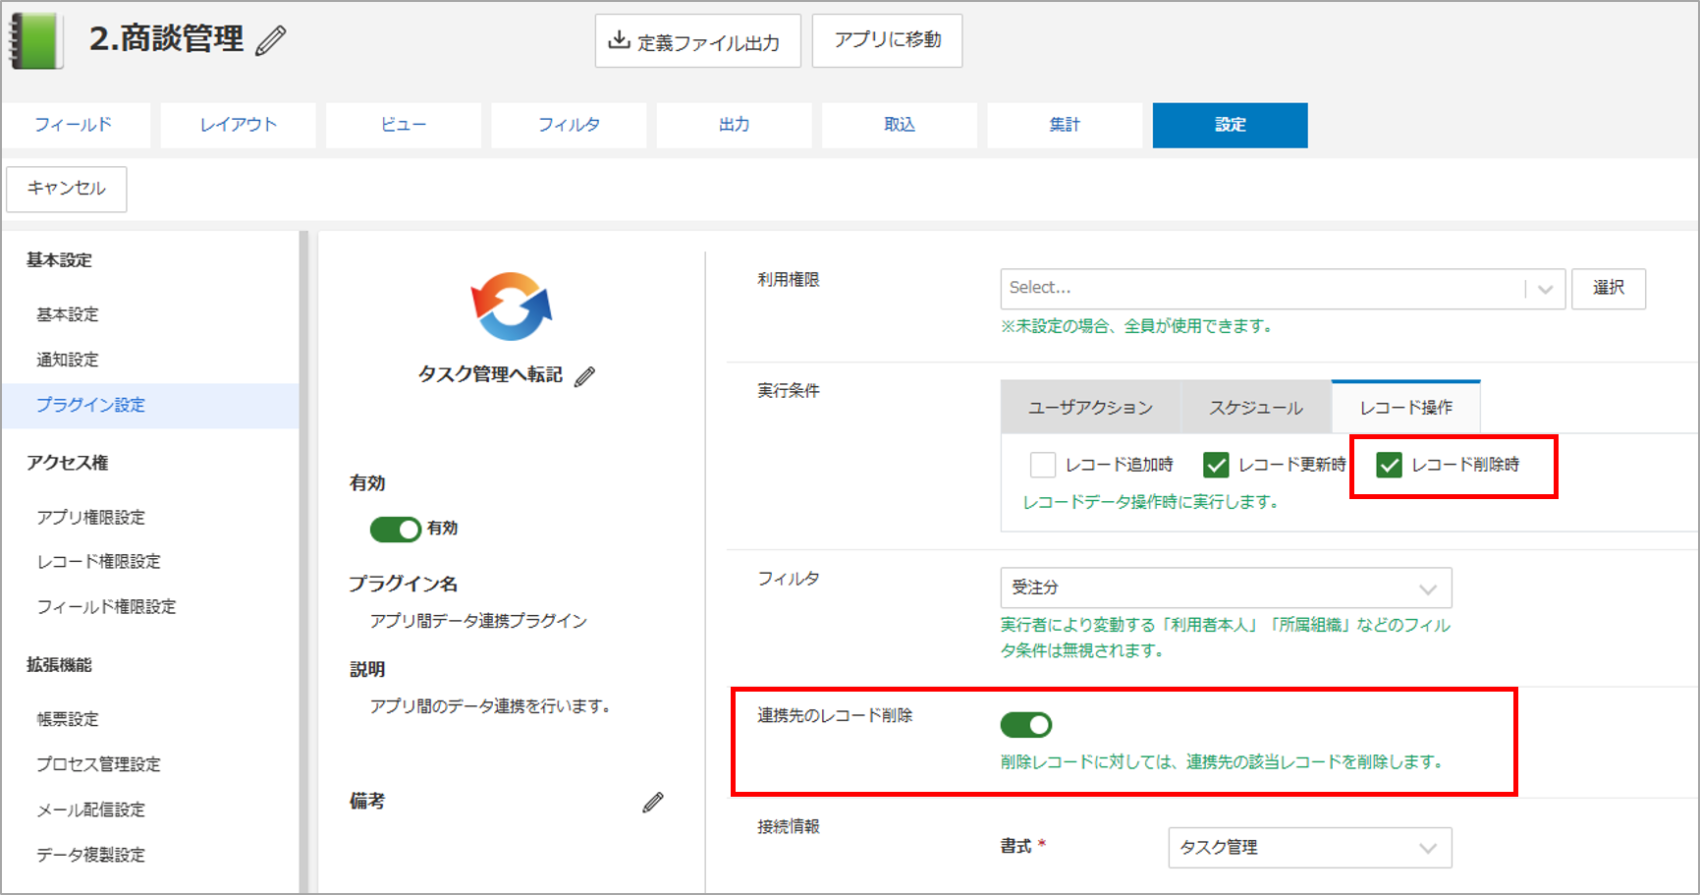Screen dimensions: 1700x895
Task: Click the pencil icon next to 備考
Action: [x=653, y=802]
